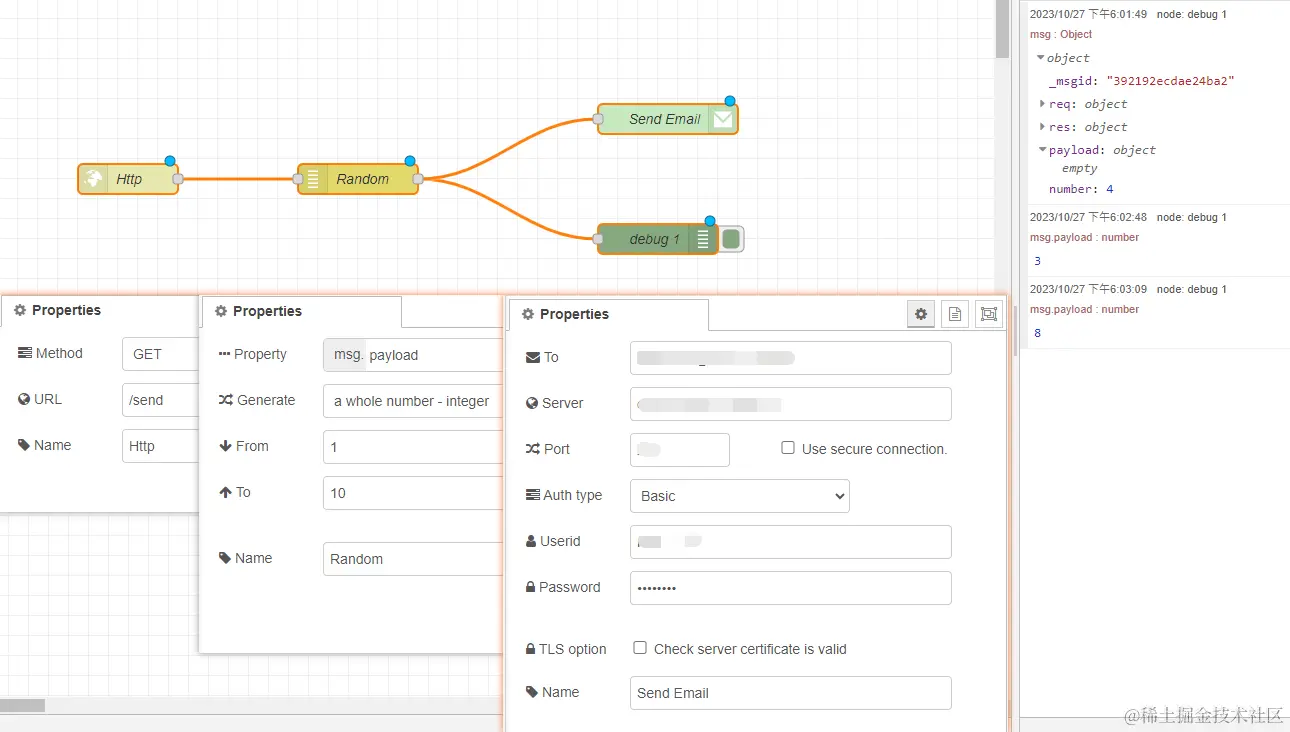Click the Server input field
1290x732 pixels.
791,404
